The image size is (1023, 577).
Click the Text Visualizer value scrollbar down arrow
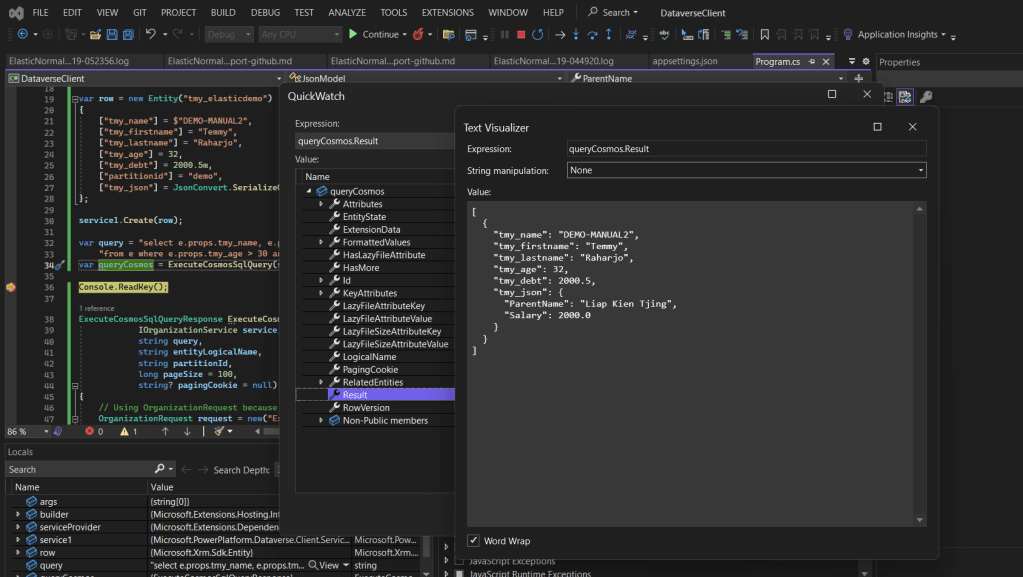tap(919, 520)
